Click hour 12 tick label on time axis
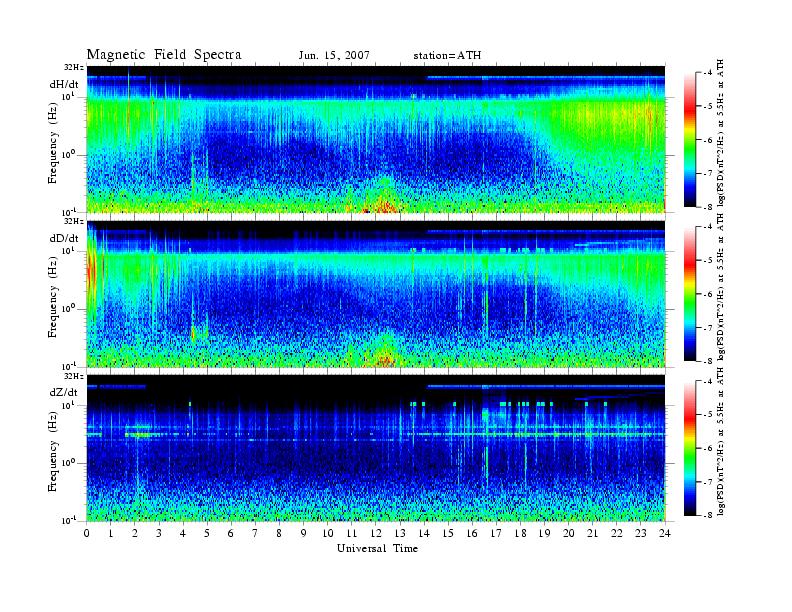This screenshot has height=612, width=792. [x=376, y=534]
